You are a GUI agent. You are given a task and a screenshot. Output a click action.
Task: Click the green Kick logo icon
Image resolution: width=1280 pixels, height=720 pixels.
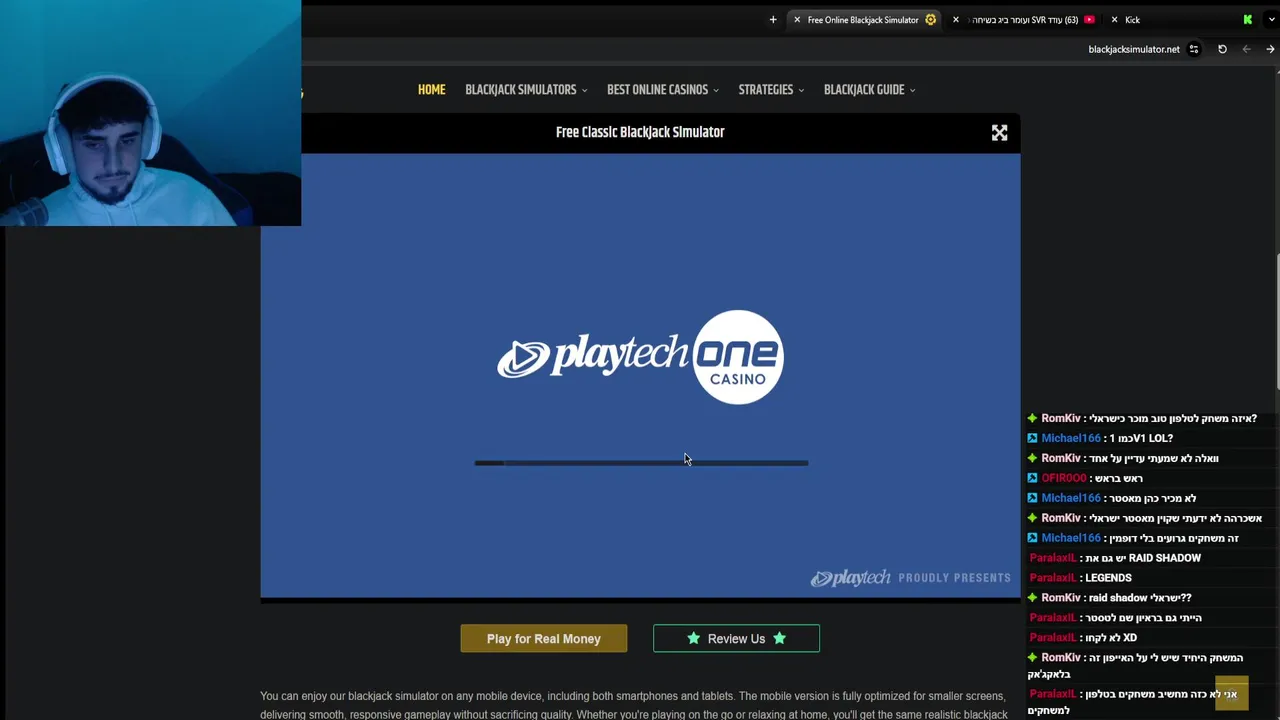tap(1247, 20)
